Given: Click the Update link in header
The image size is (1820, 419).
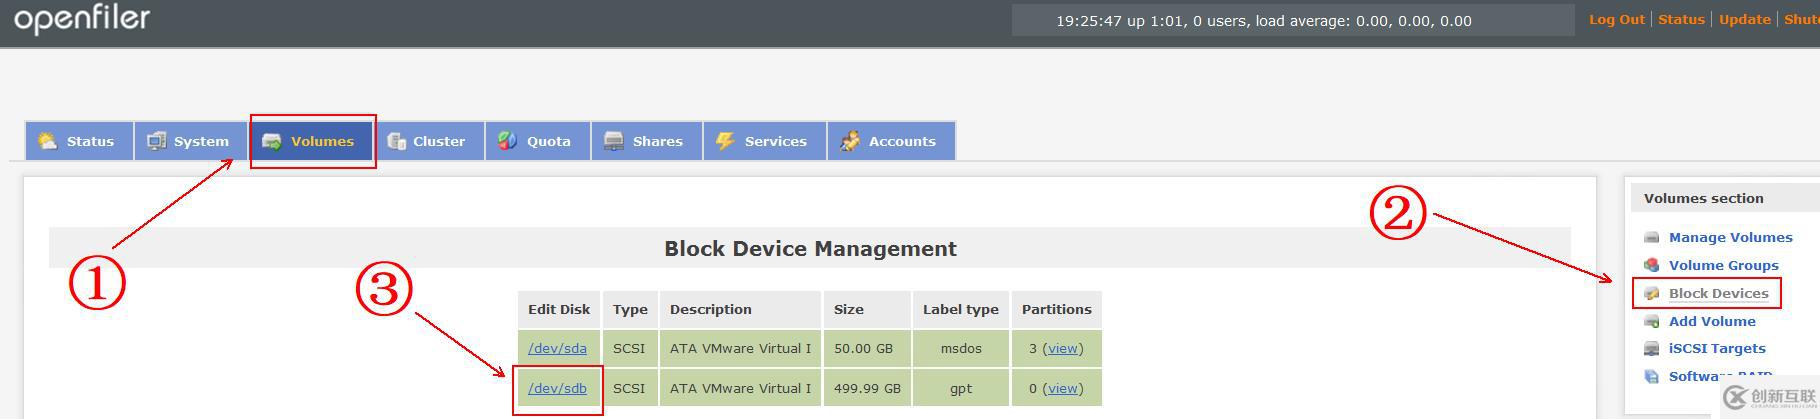Looking at the screenshot, I should click(1744, 19).
